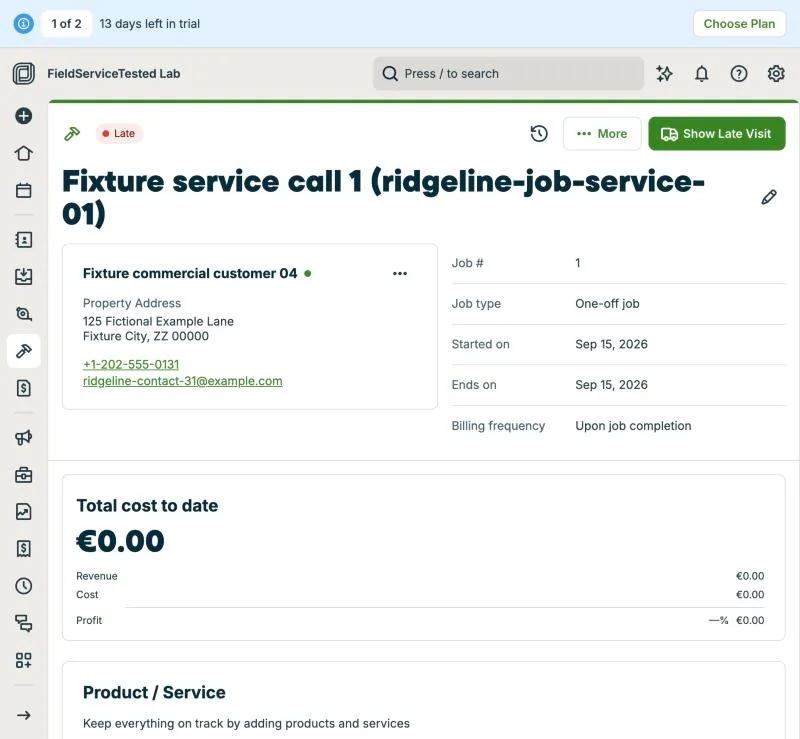Open Invoices dollar document icon
The width and height of the screenshot is (800, 739).
pos(23,388)
